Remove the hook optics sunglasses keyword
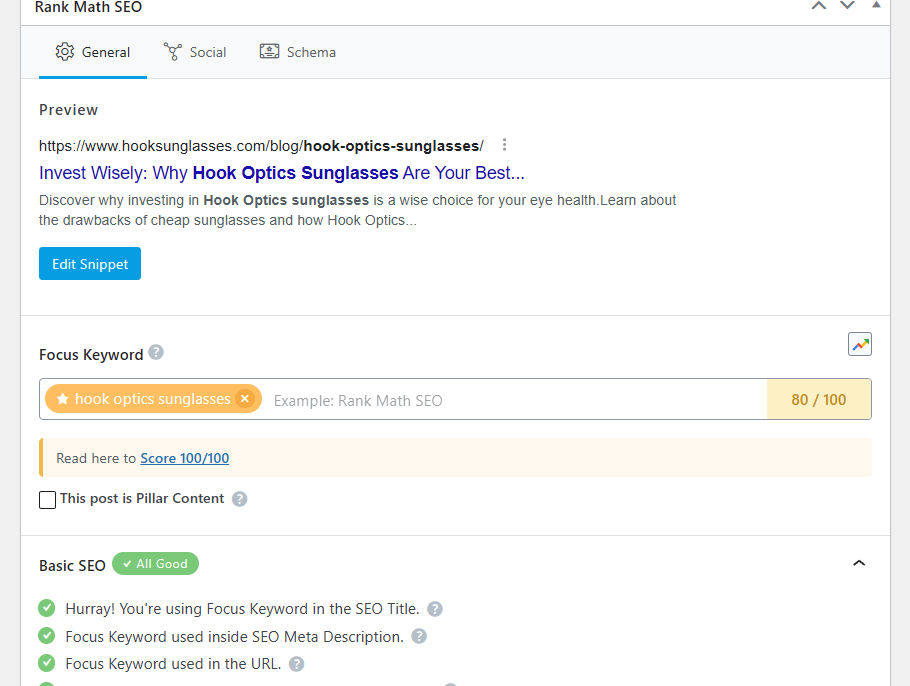 245,399
